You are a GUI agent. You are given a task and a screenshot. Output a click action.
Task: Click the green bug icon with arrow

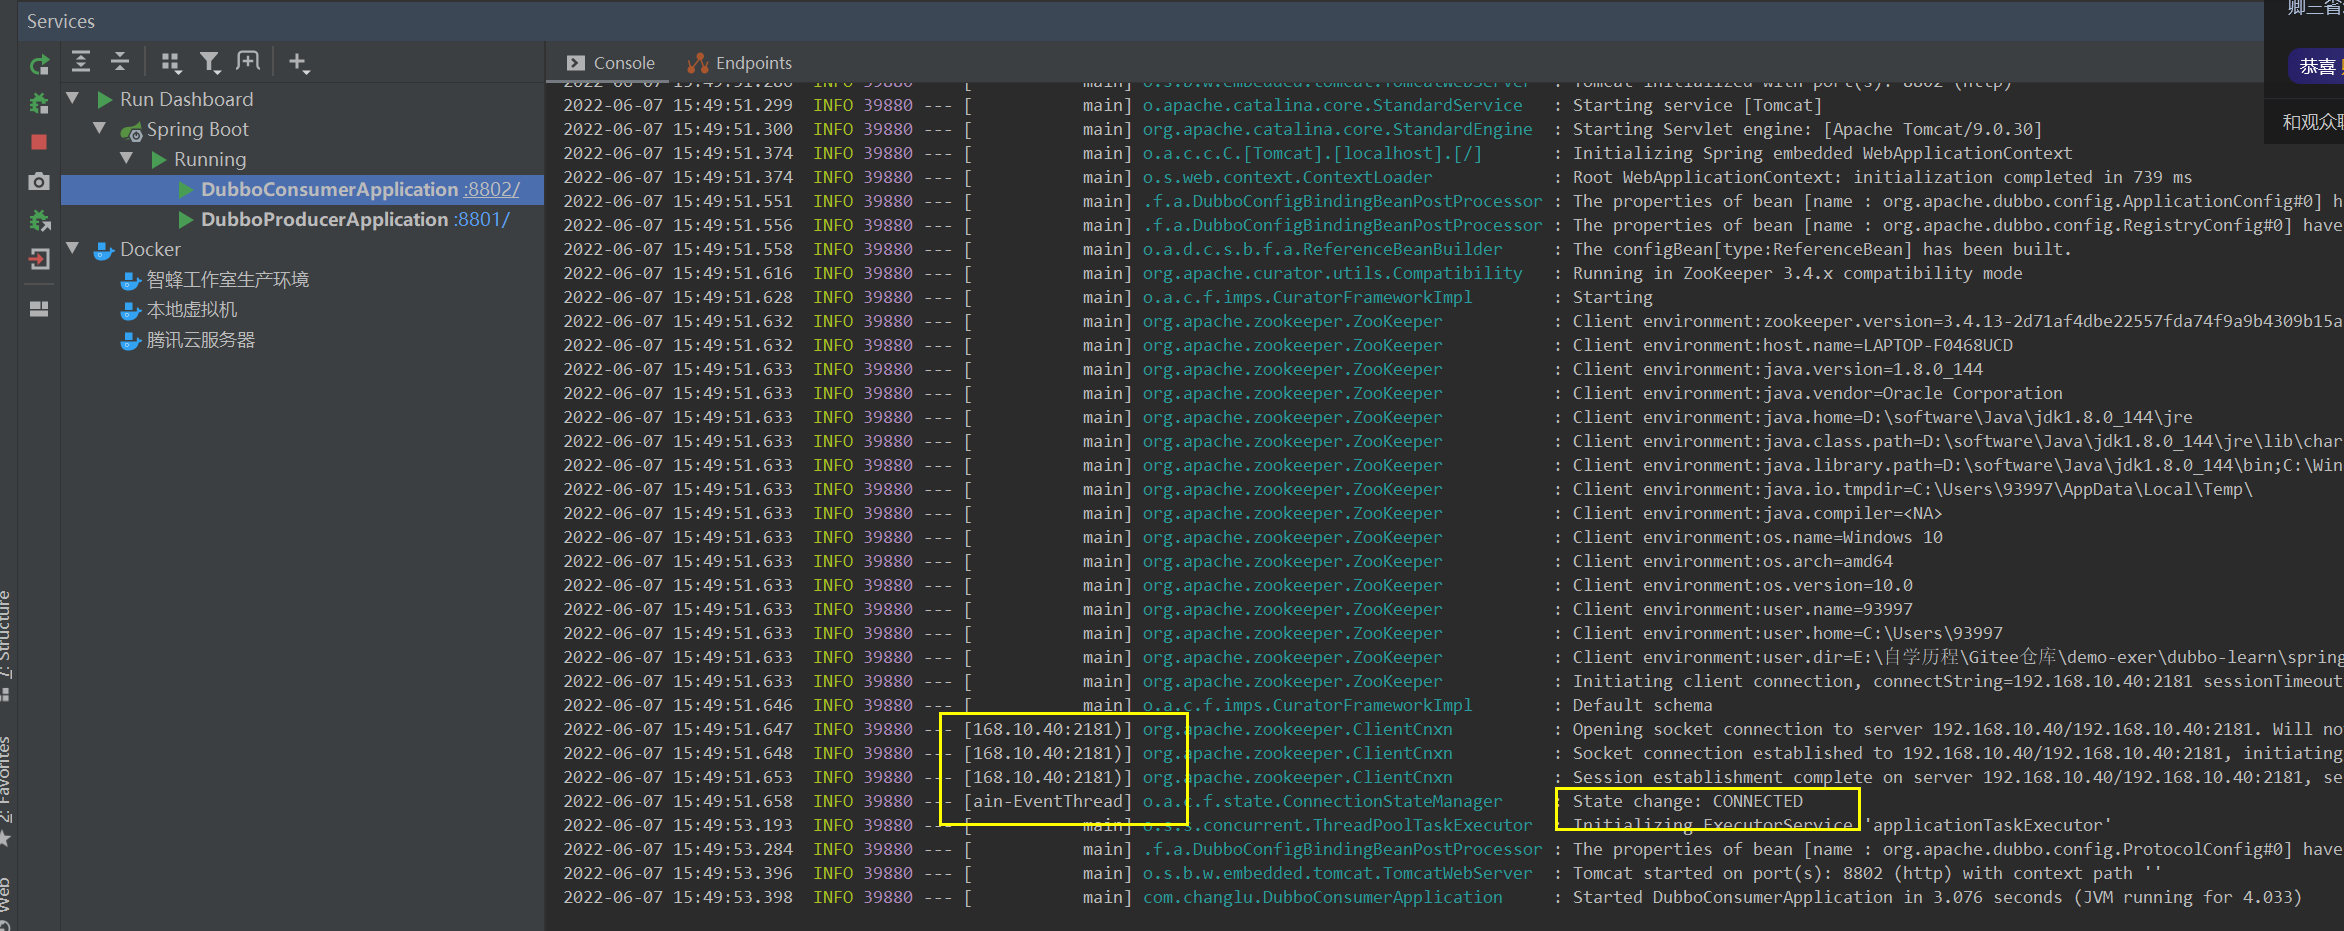(x=39, y=220)
